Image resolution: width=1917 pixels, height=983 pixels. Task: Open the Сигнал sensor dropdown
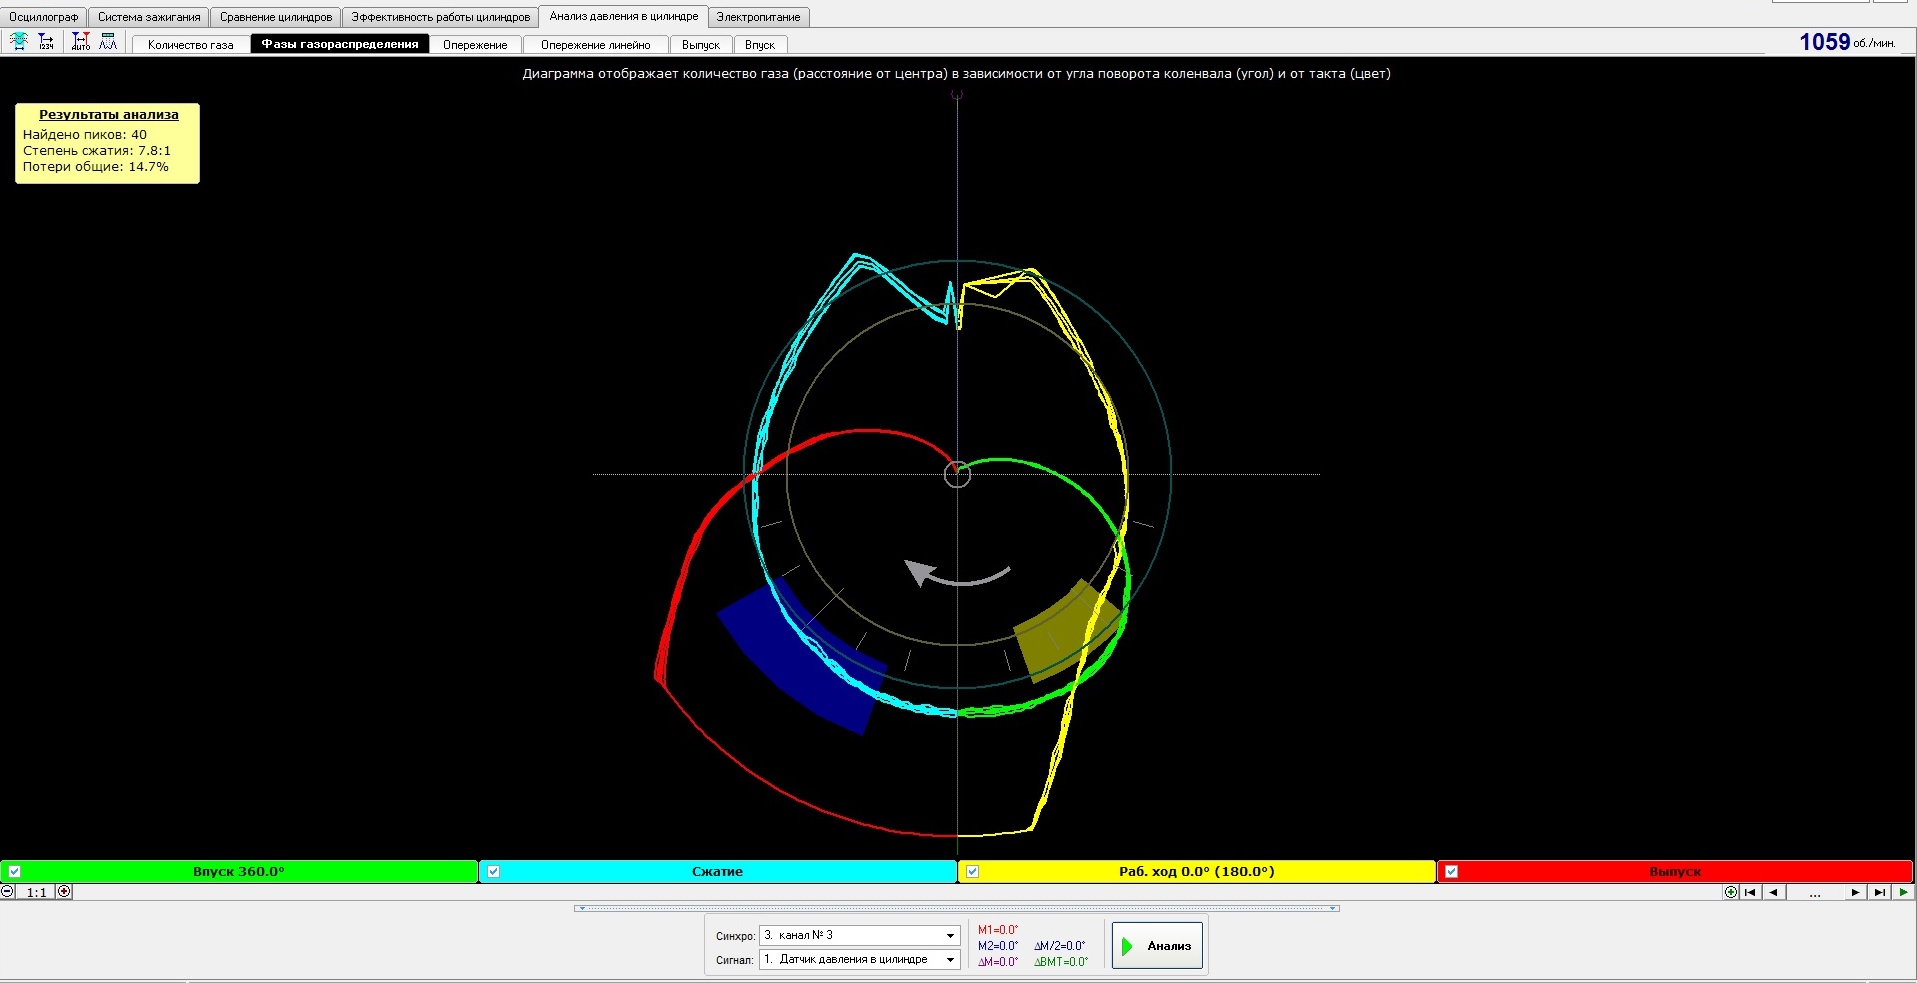(x=950, y=959)
